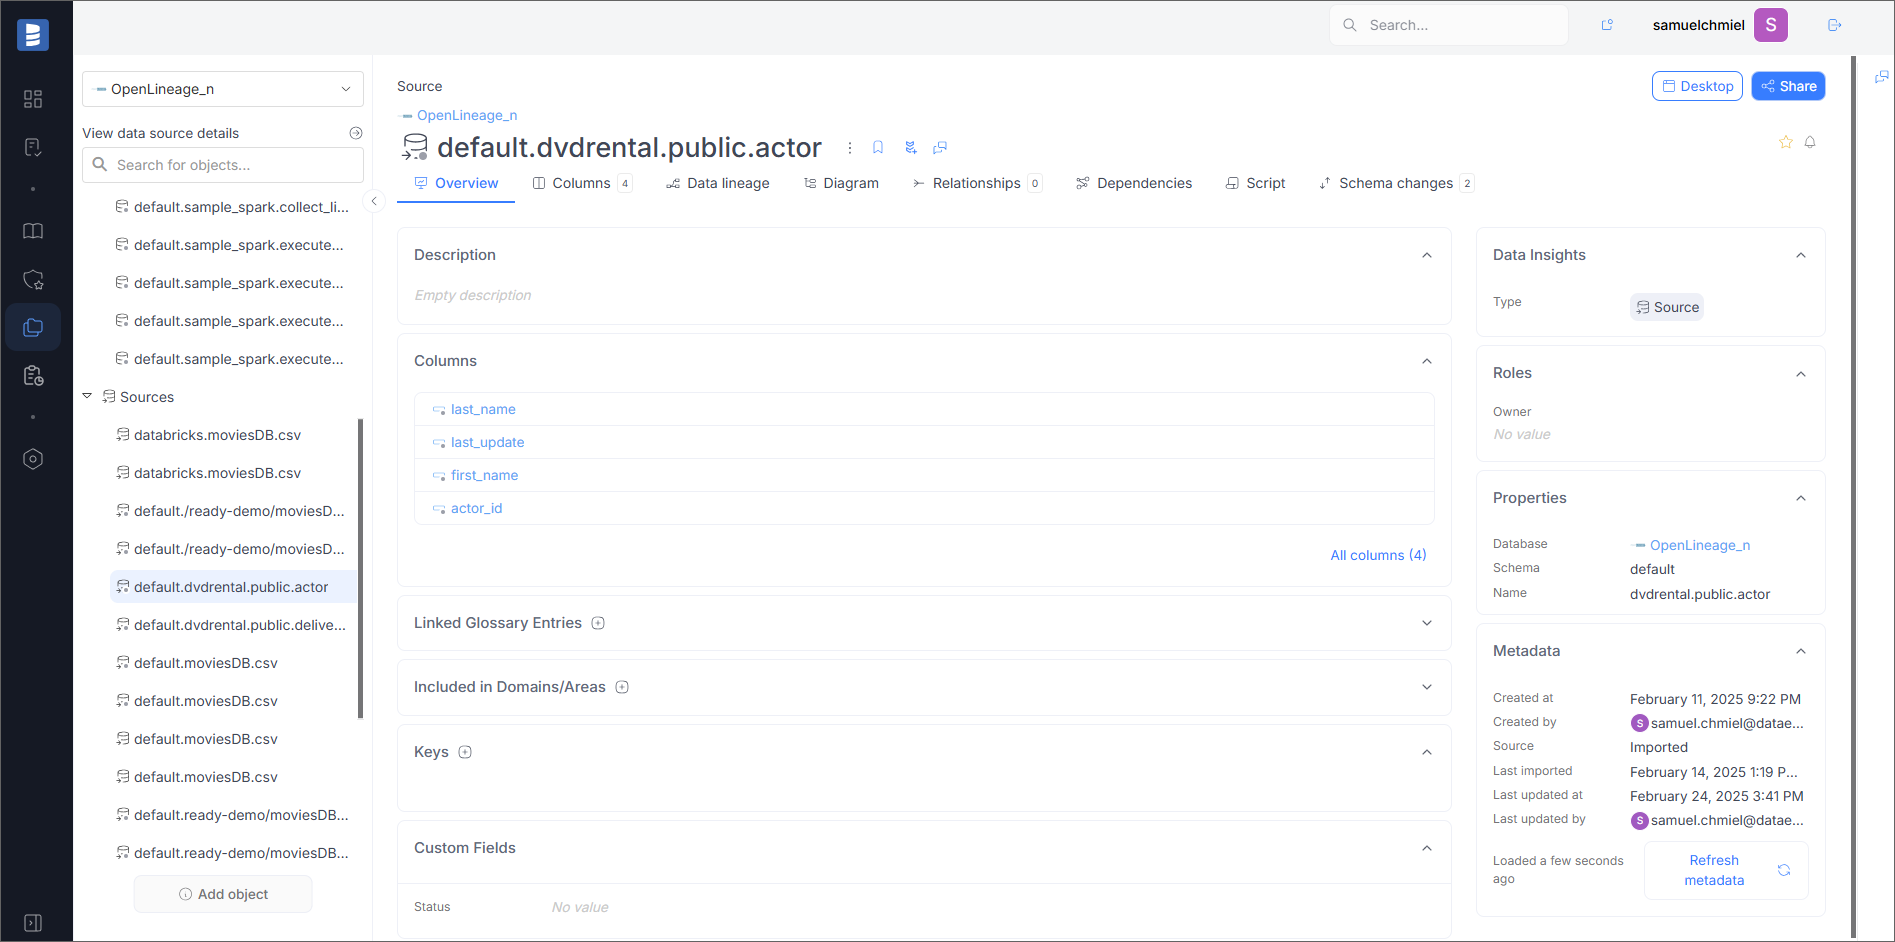Click the Search for objects field
Screen dimensions: 1895x942
(223, 165)
